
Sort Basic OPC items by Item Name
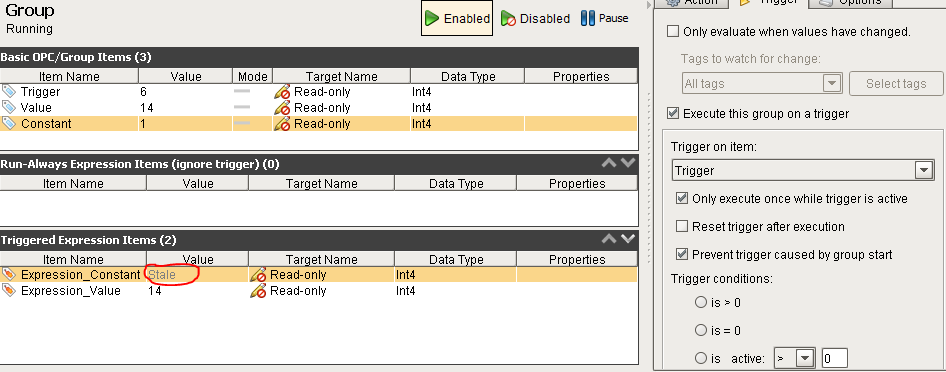click(x=69, y=77)
